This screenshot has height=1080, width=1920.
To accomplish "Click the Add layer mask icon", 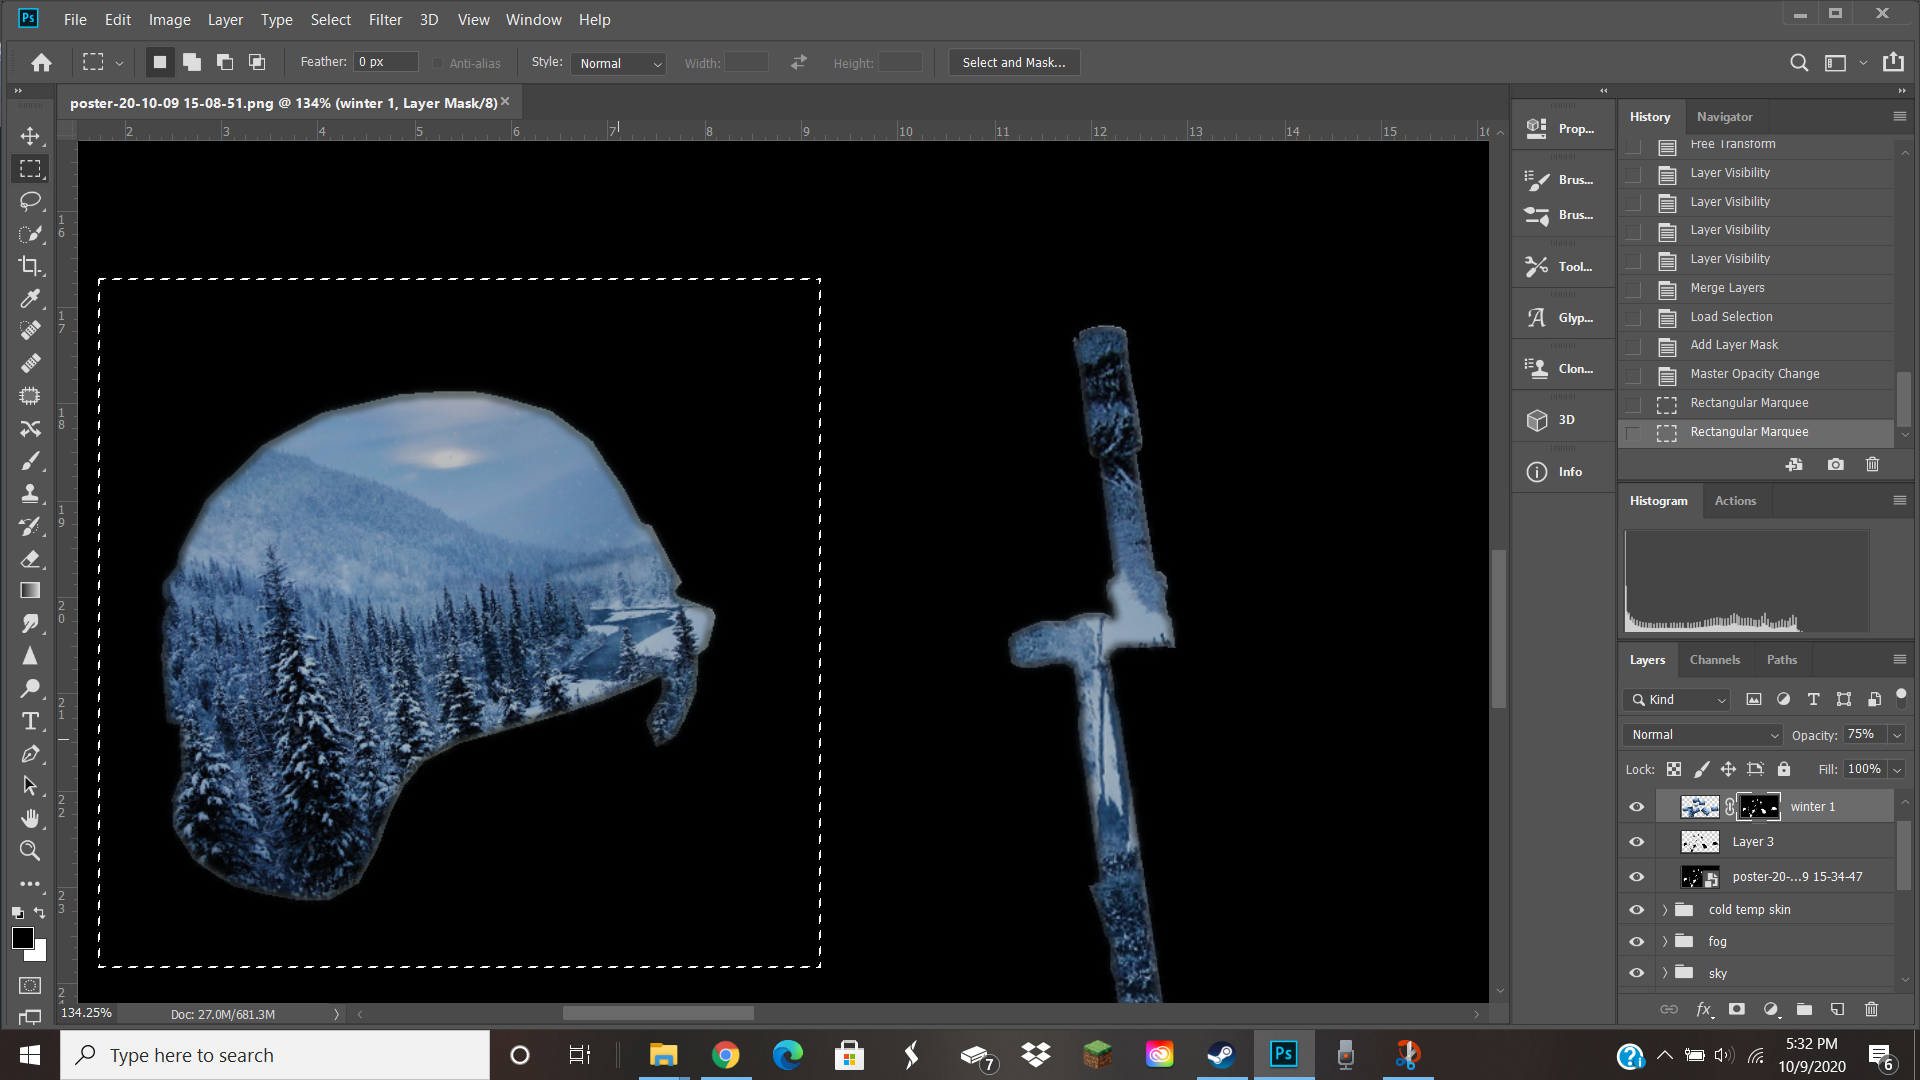I will [x=1737, y=1009].
